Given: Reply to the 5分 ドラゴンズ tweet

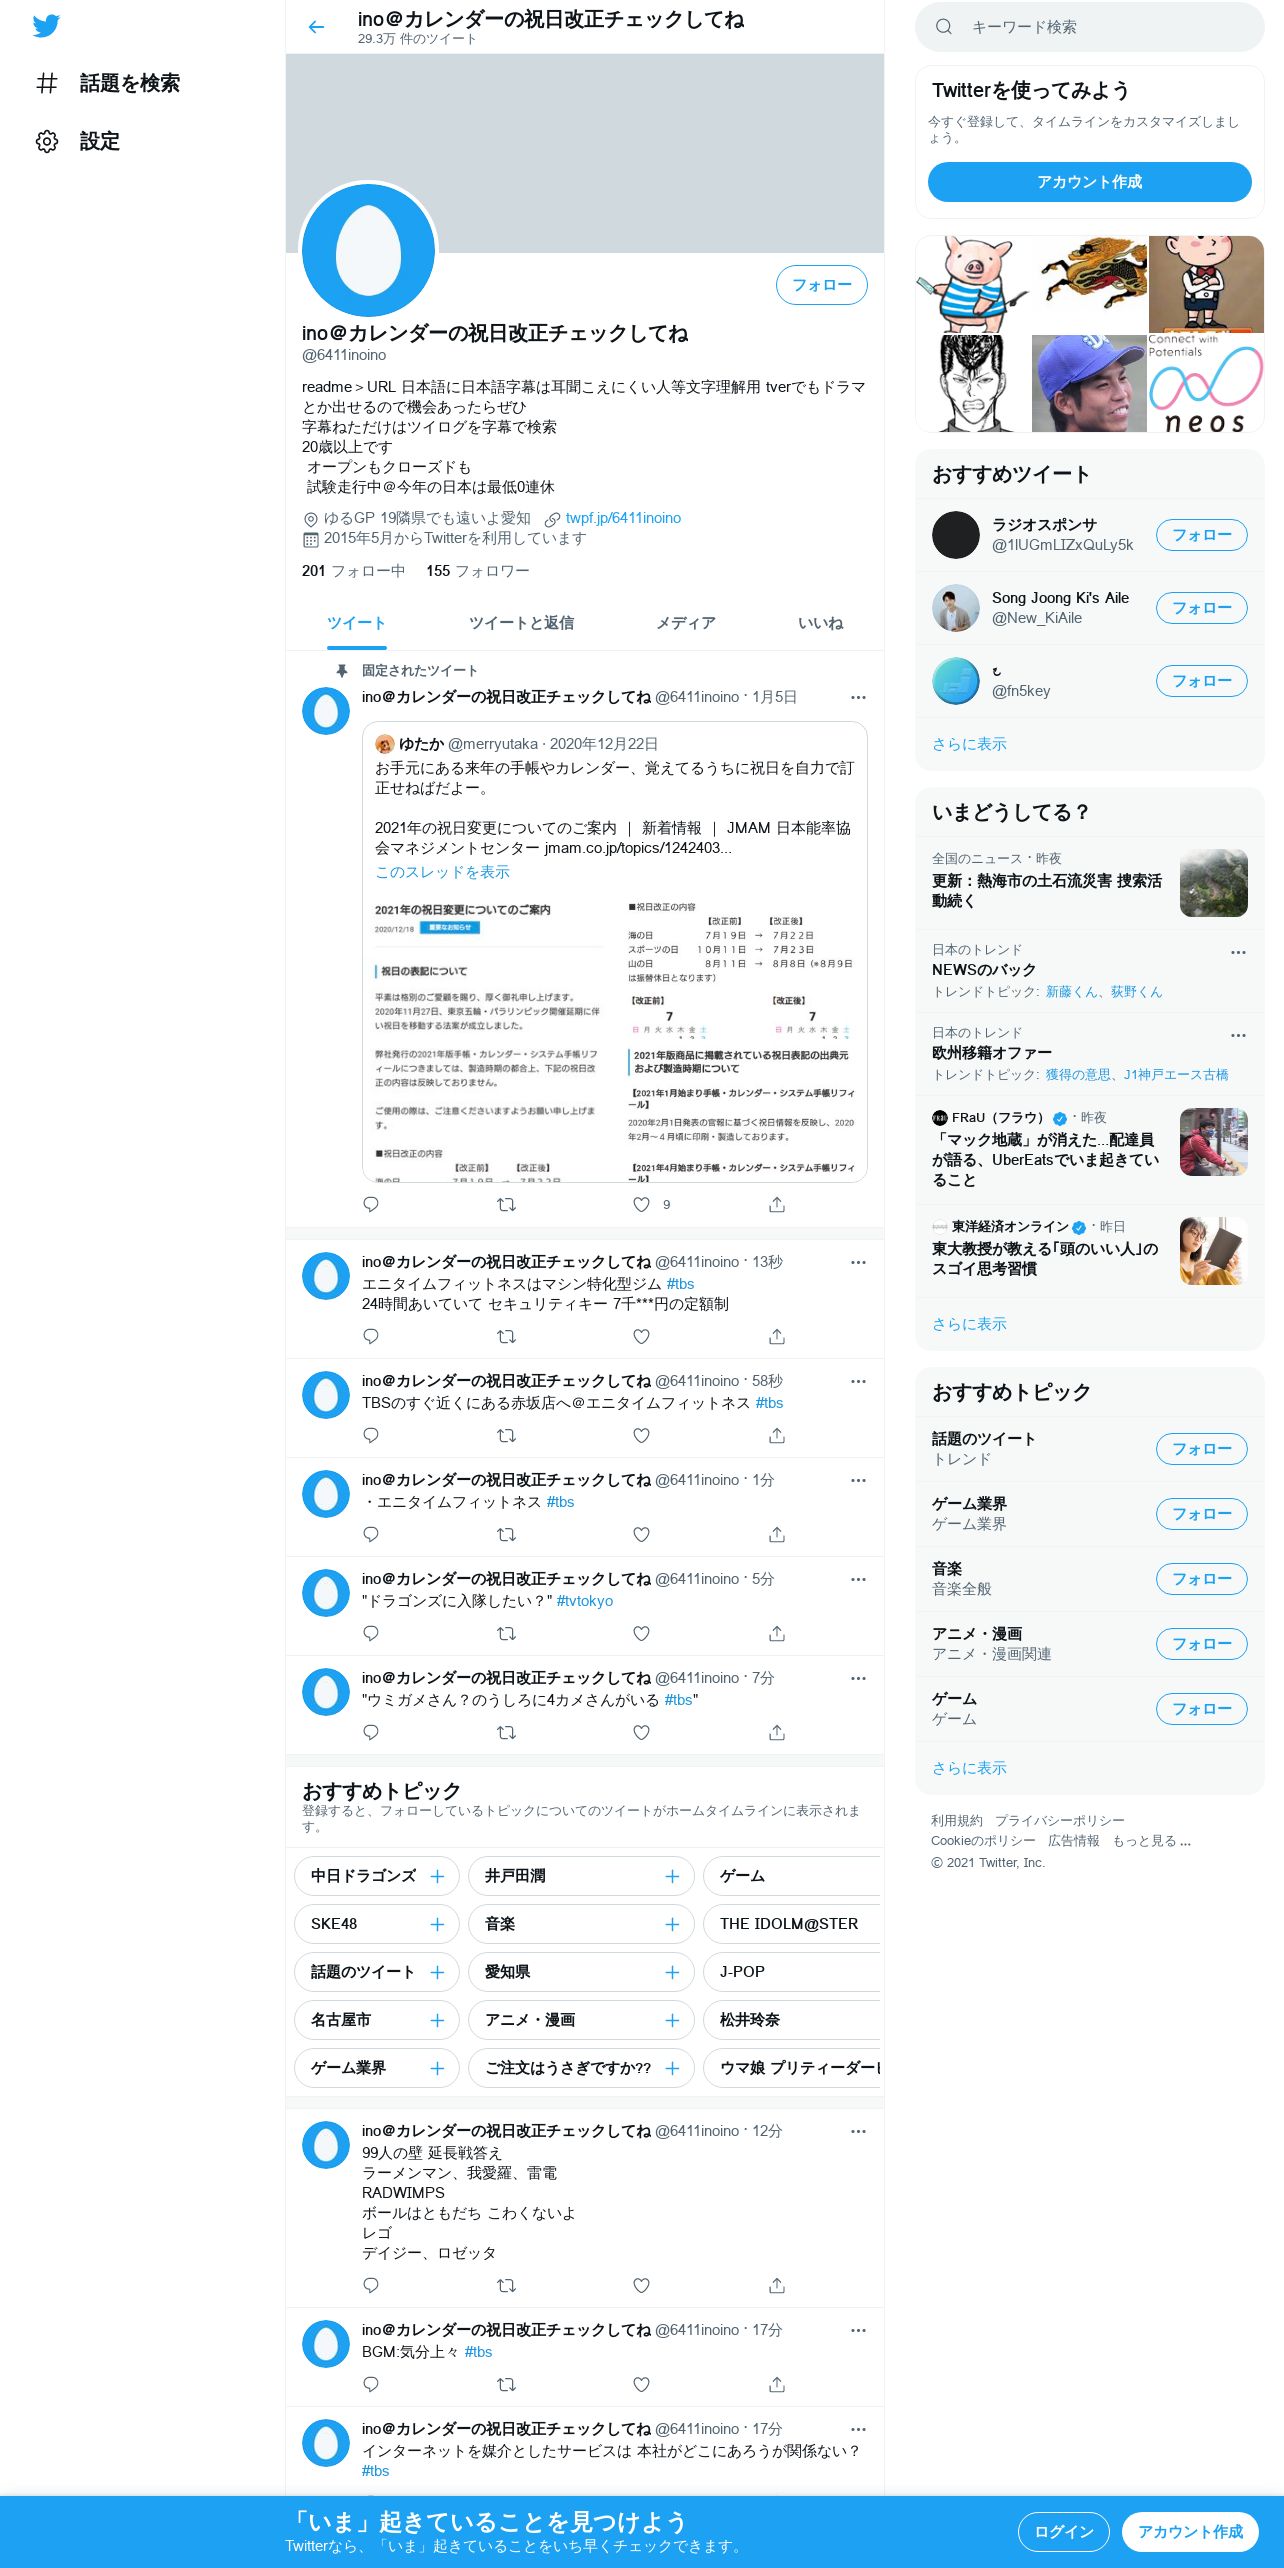Looking at the screenshot, I should pyautogui.click(x=371, y=1633).
